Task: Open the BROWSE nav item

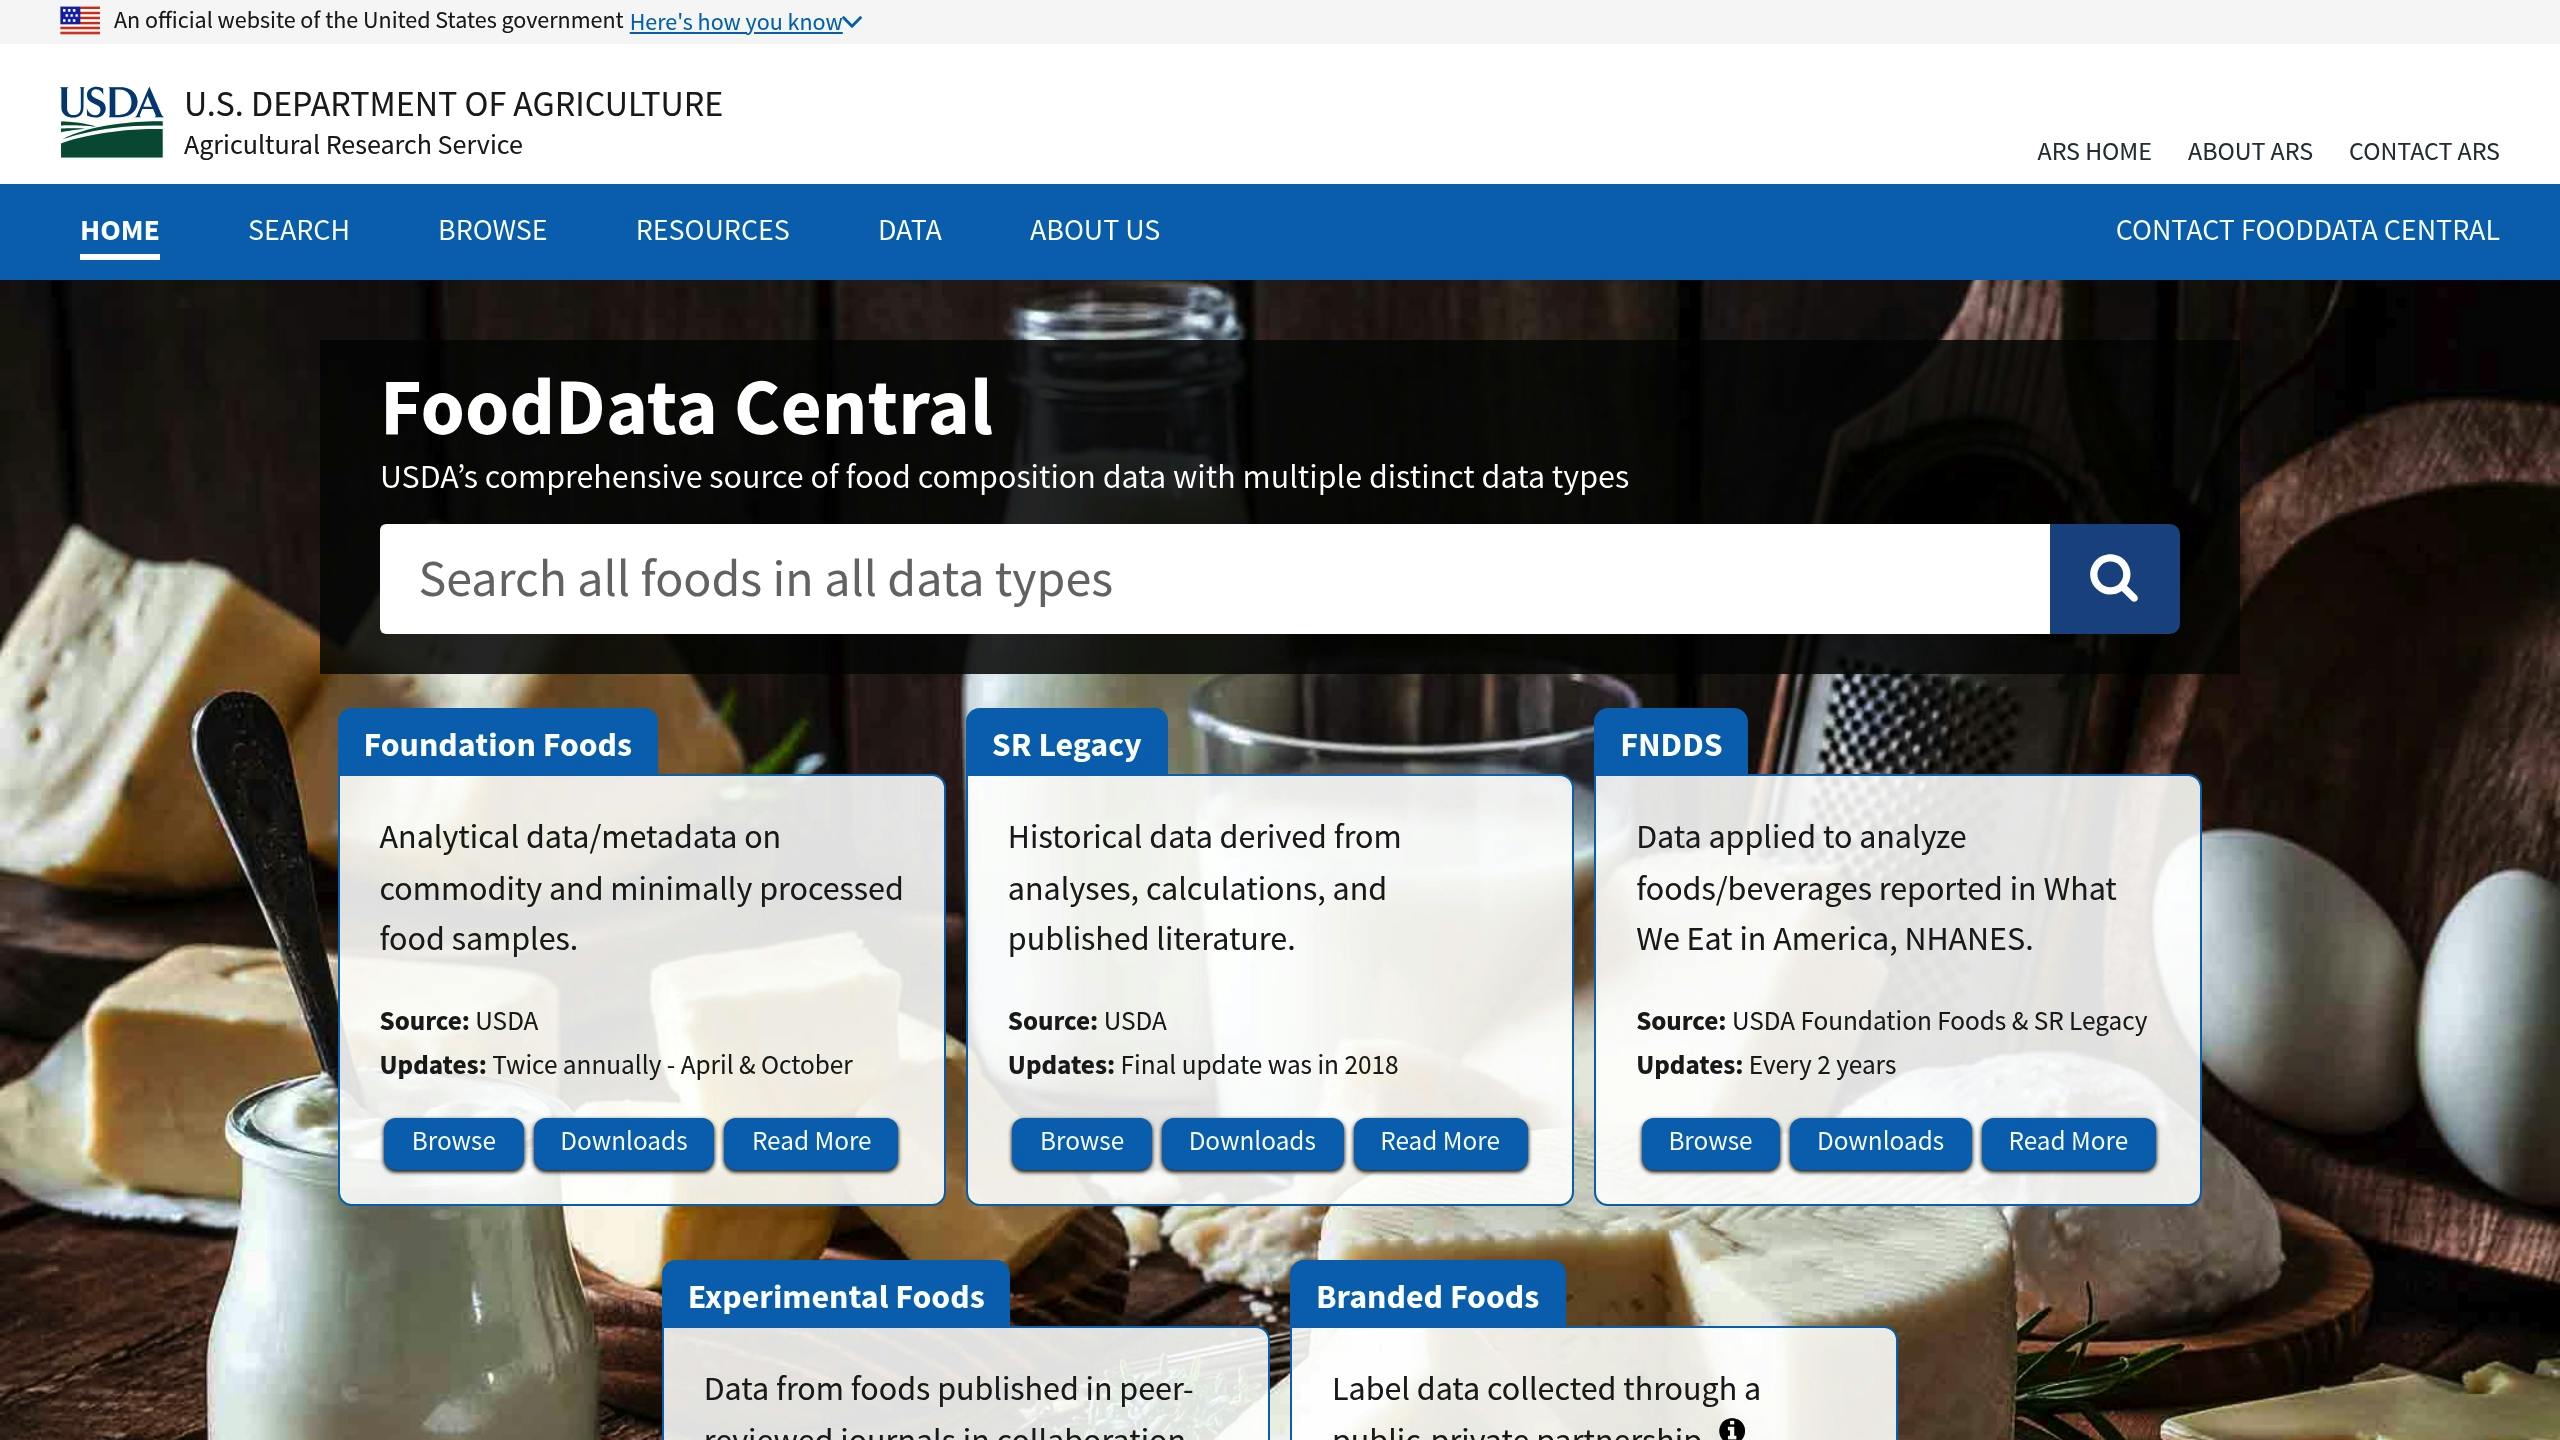Action: coord(492,231)
